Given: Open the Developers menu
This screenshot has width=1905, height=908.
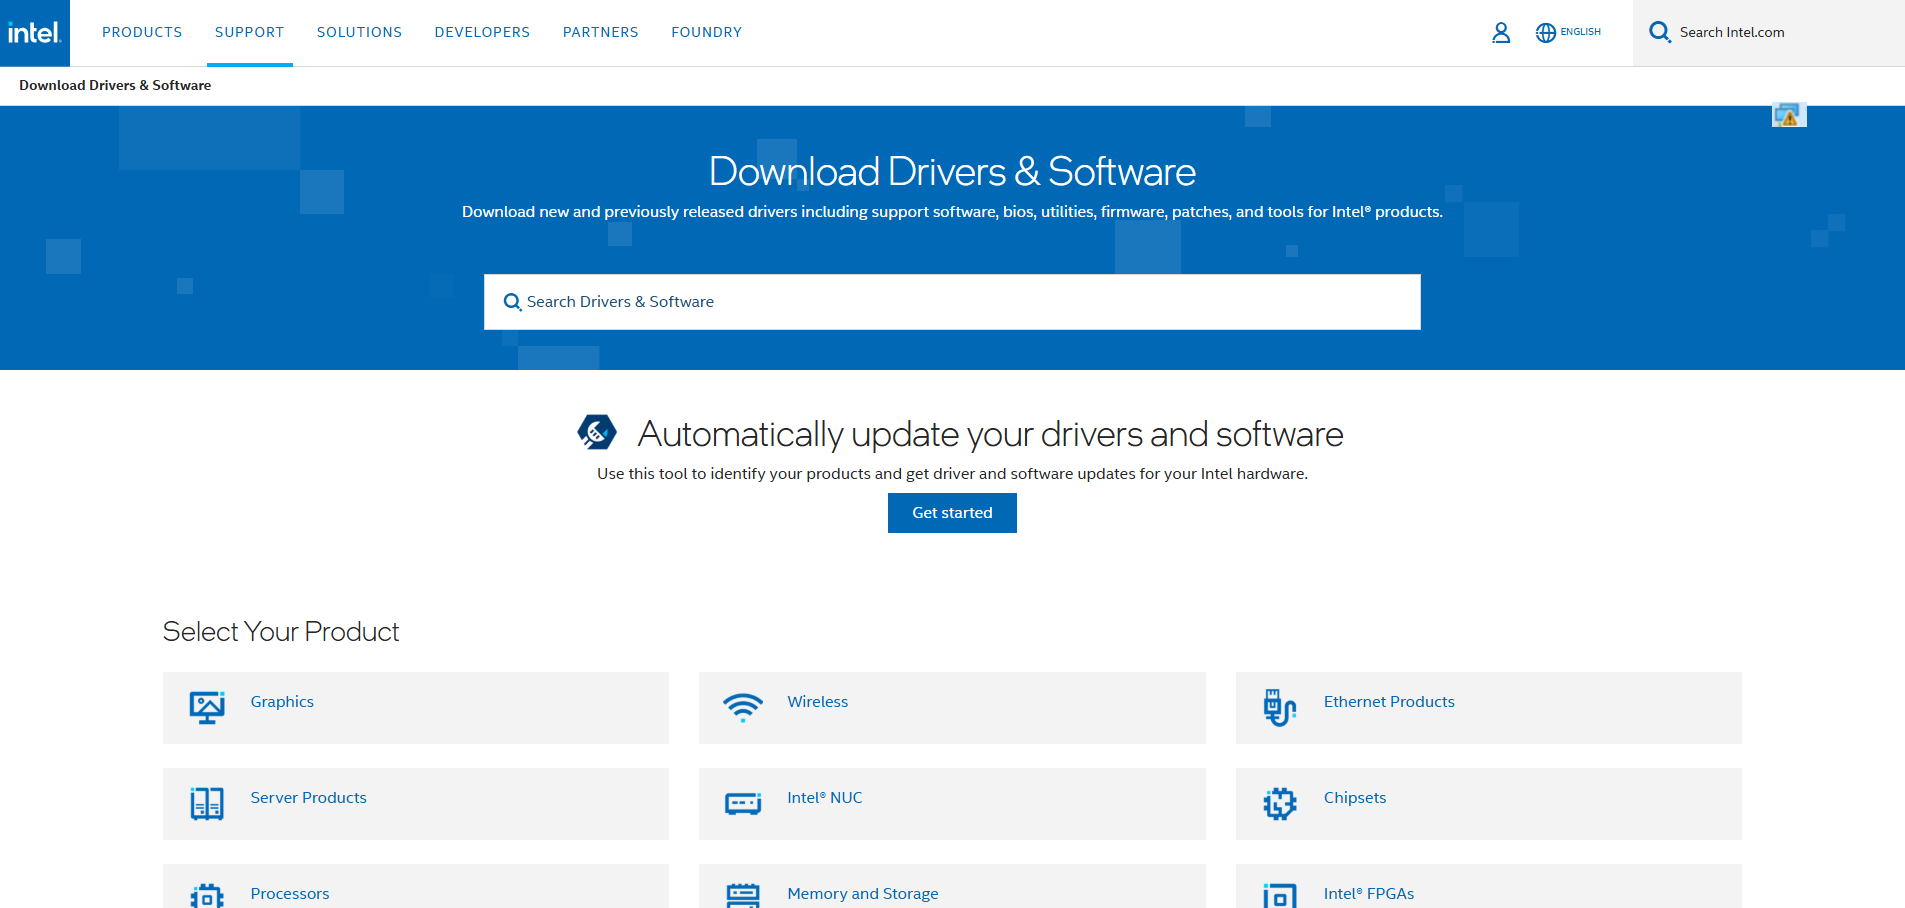Looking at the screenshot, I should pyautogui.click(x=482, y=33).
